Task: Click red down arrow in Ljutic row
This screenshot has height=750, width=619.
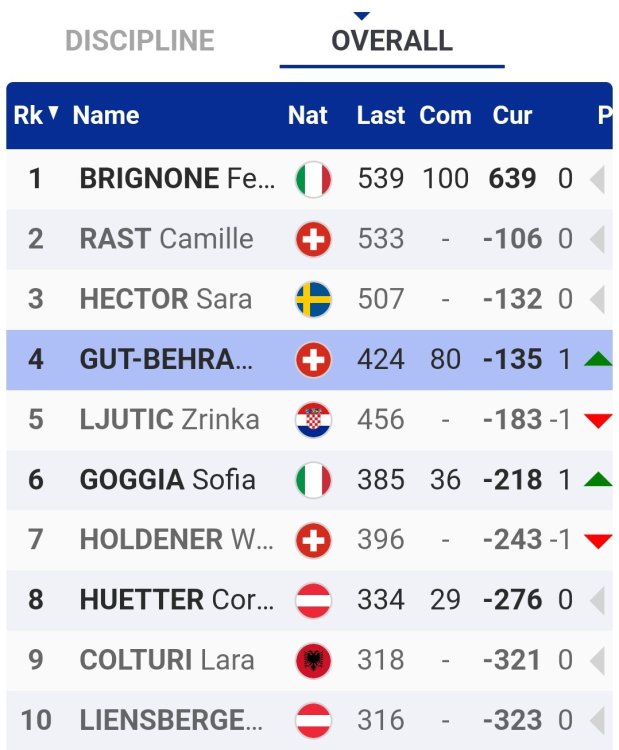Action: 598,420
